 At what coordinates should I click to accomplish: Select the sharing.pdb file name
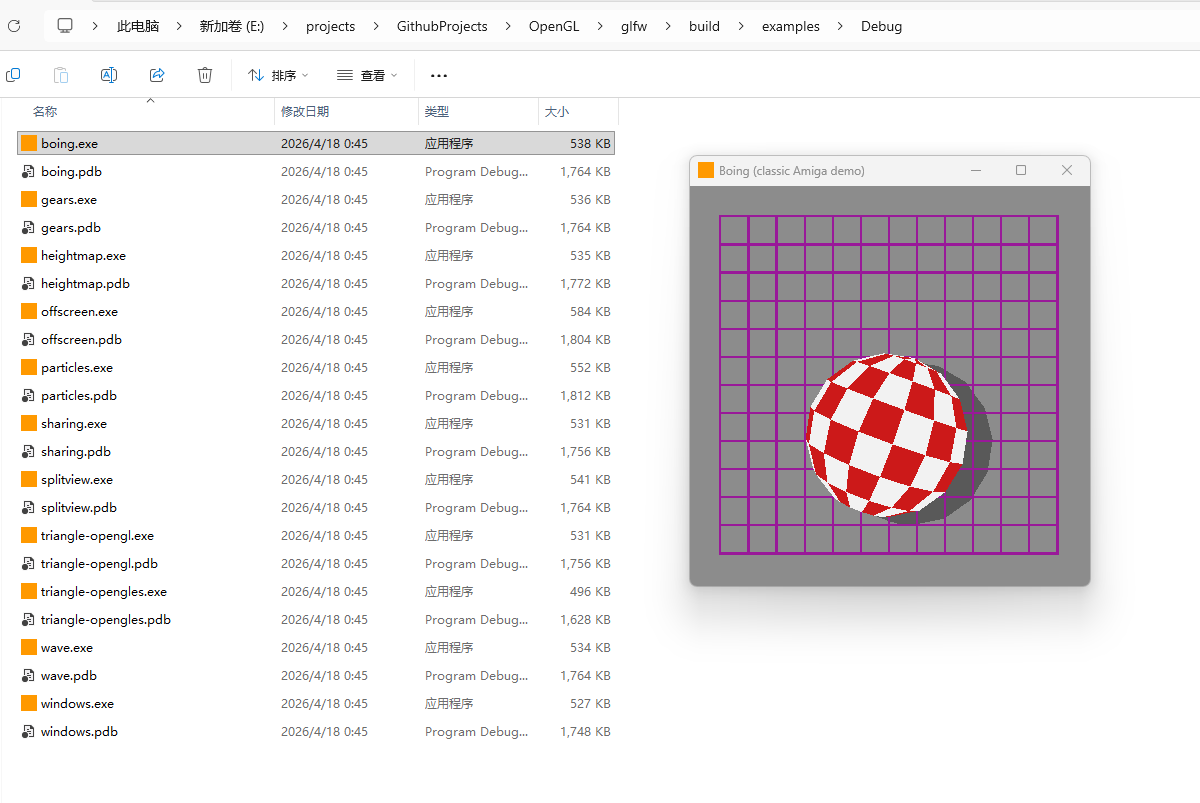point(76,451)
